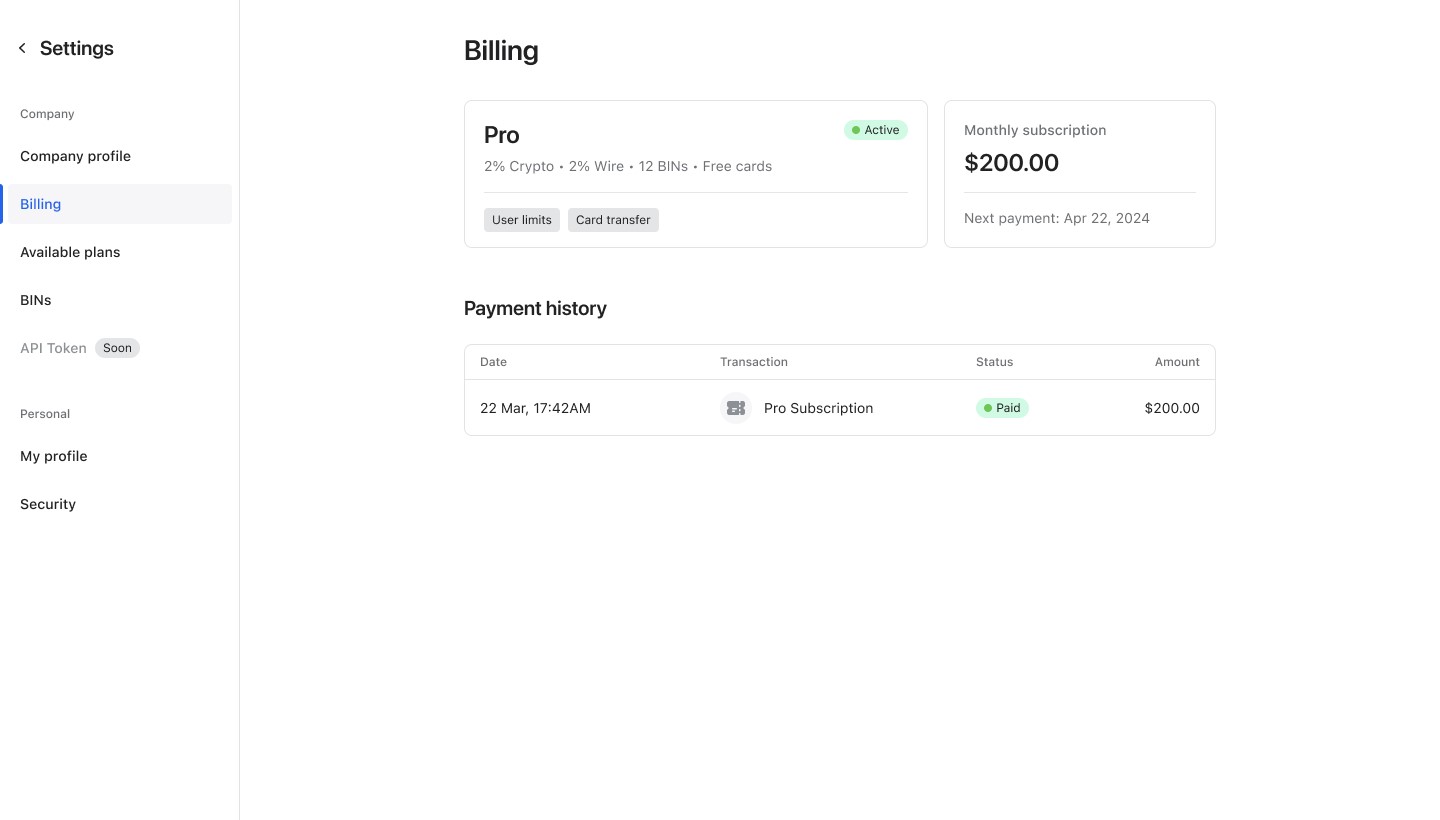Click the Date column header
The height and width of the screenshot is (820, 1440).
pyautogui.click(x=493, y=362)
